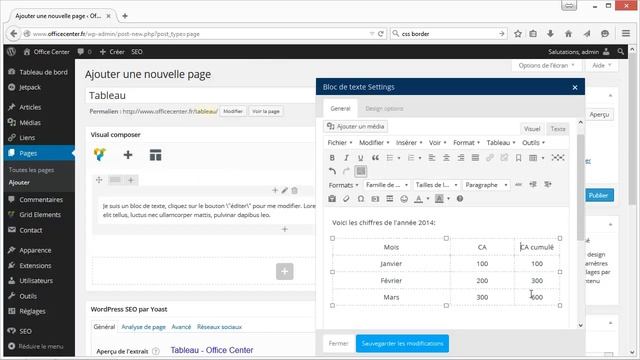
Task: Add element with Visual Composer plus icon
Action: click(128, 155)
